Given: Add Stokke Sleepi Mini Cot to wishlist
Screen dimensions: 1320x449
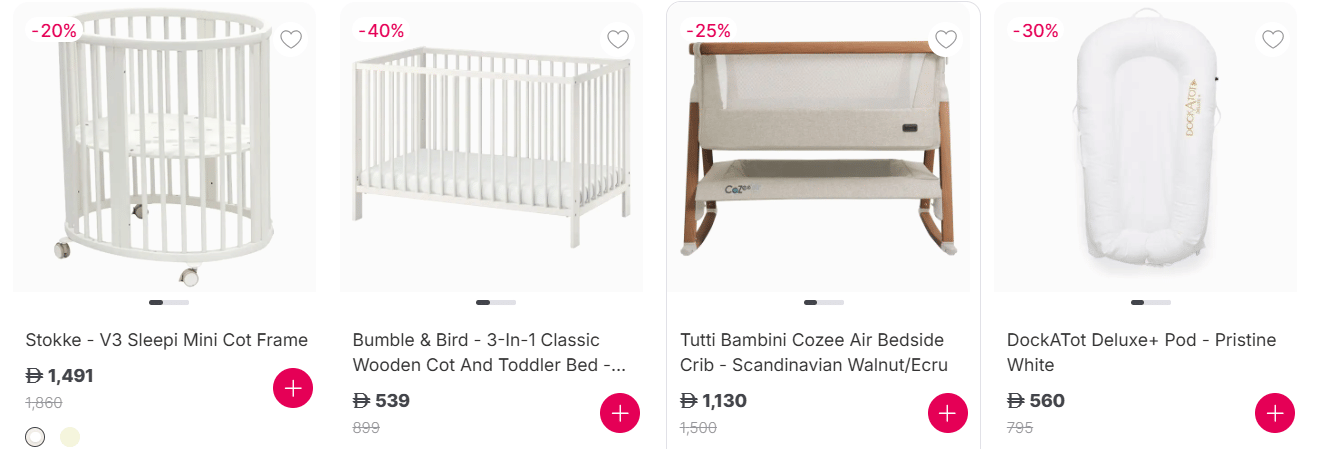Looking at the screenshot, I should 291,40.
